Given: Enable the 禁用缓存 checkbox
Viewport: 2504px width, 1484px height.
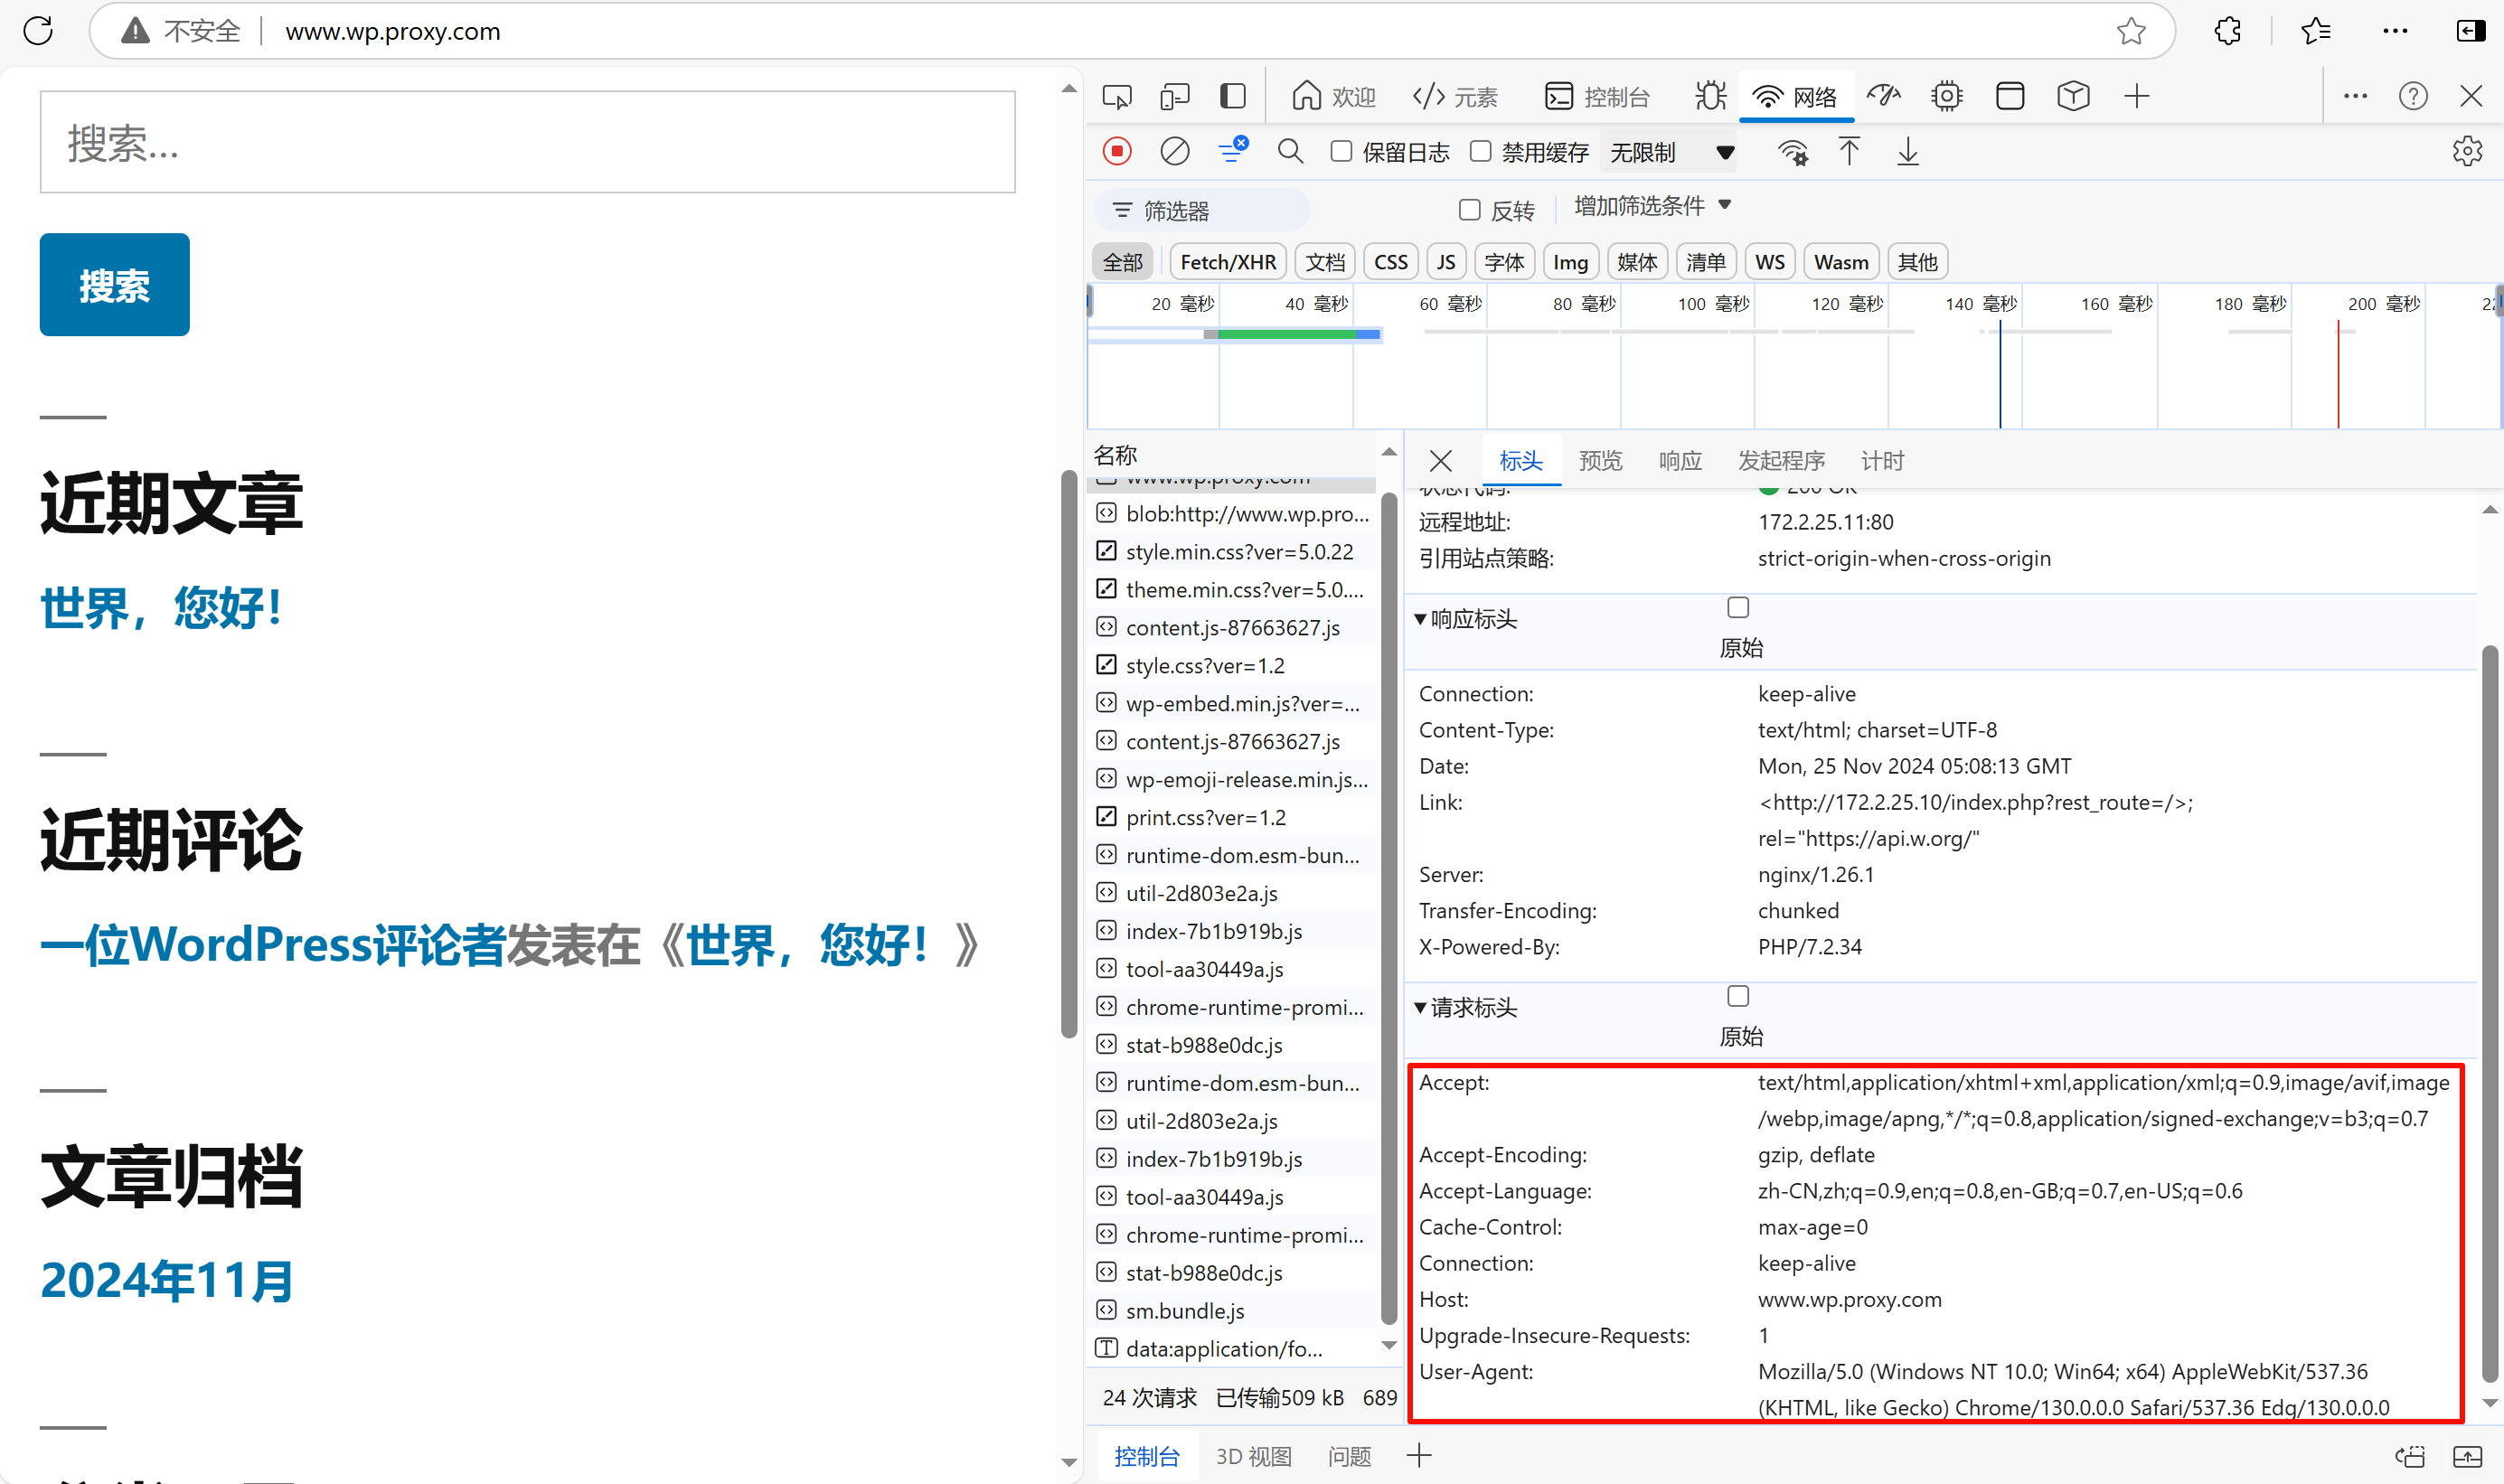Looking at the screenshot, I should [x=1480, y=152].
